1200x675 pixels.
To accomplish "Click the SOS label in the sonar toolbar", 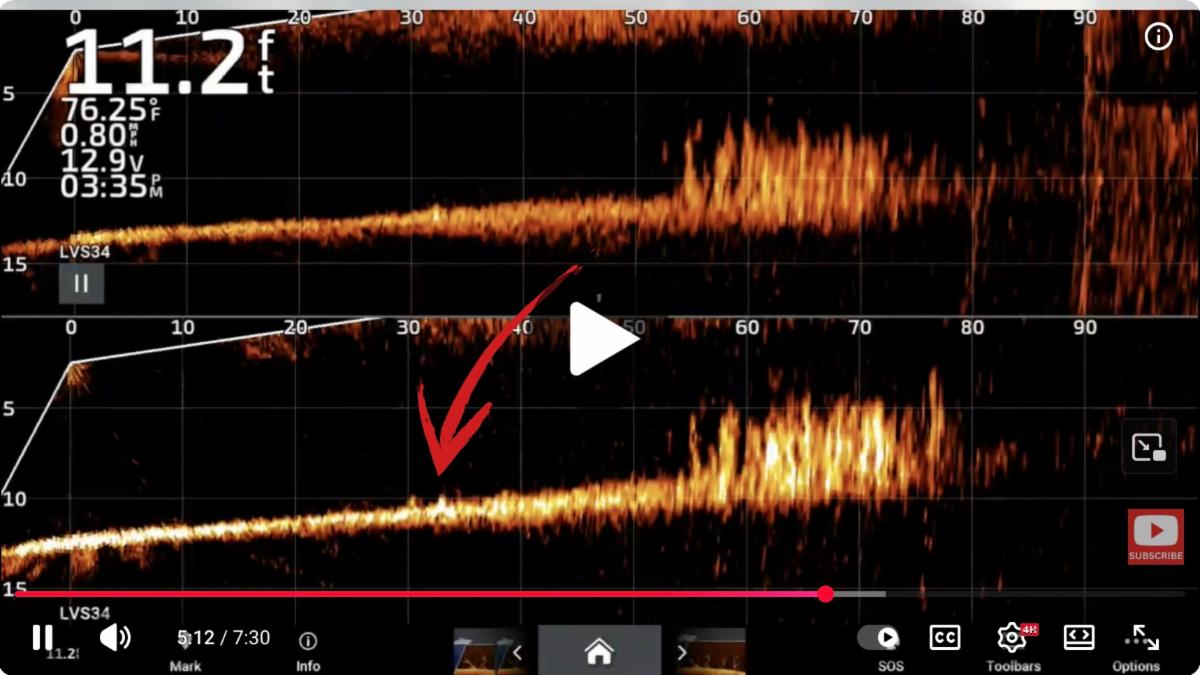I will tap(891, 666).
